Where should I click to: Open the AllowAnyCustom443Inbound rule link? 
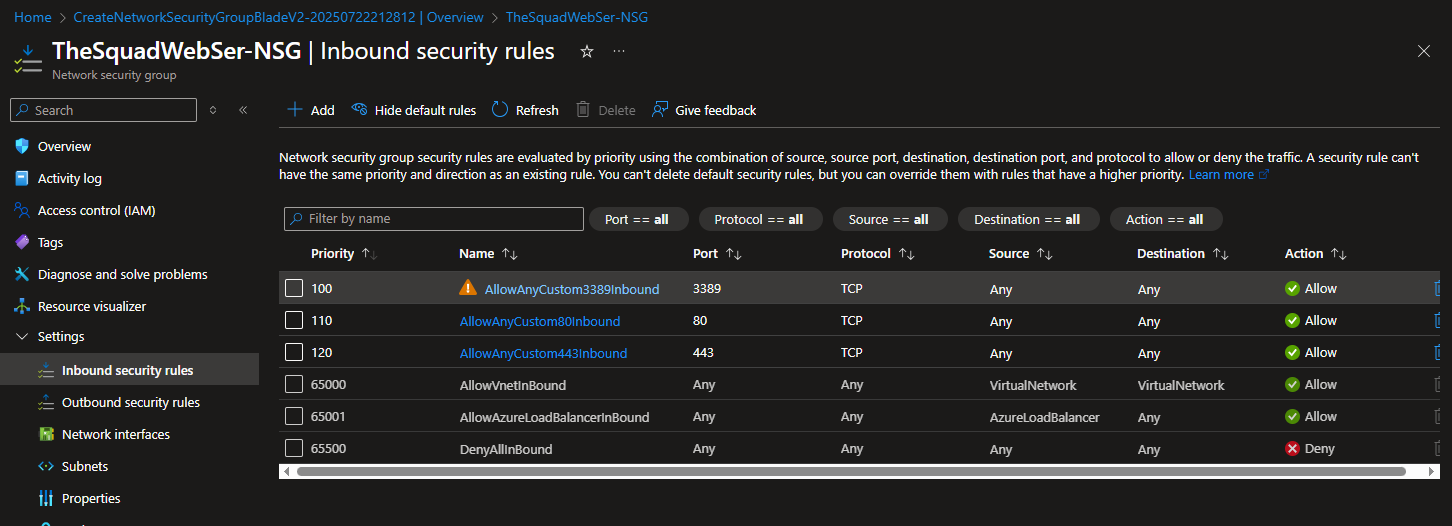point(544,353)
